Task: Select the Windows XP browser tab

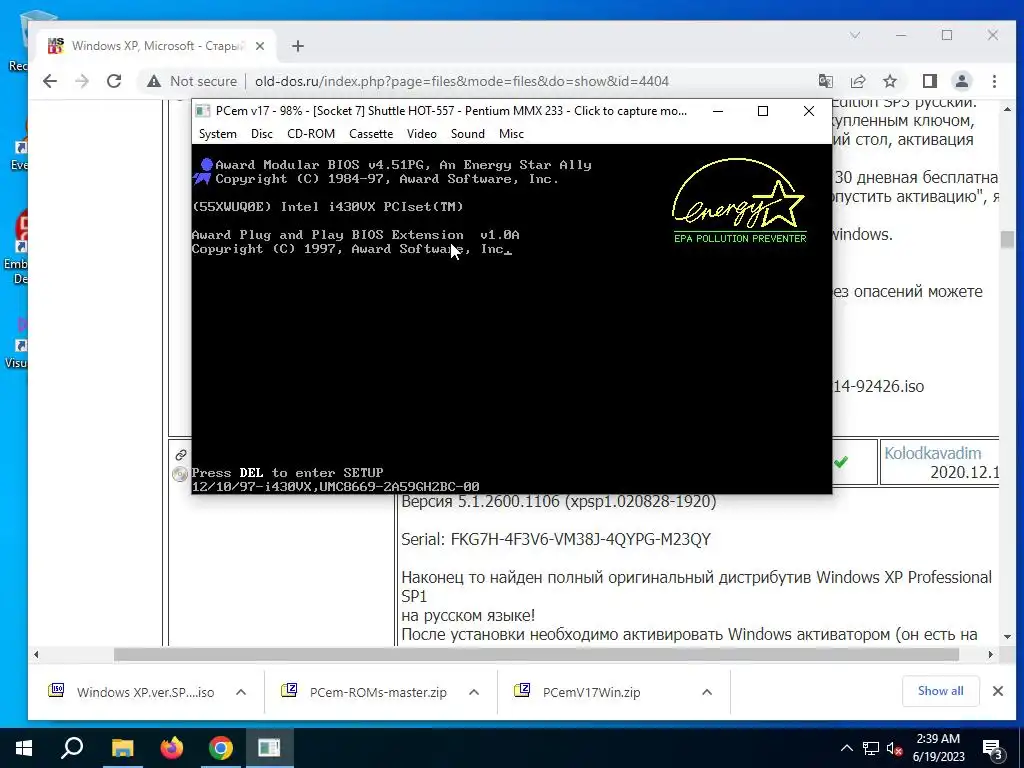Action: click(x=157, y=46)
